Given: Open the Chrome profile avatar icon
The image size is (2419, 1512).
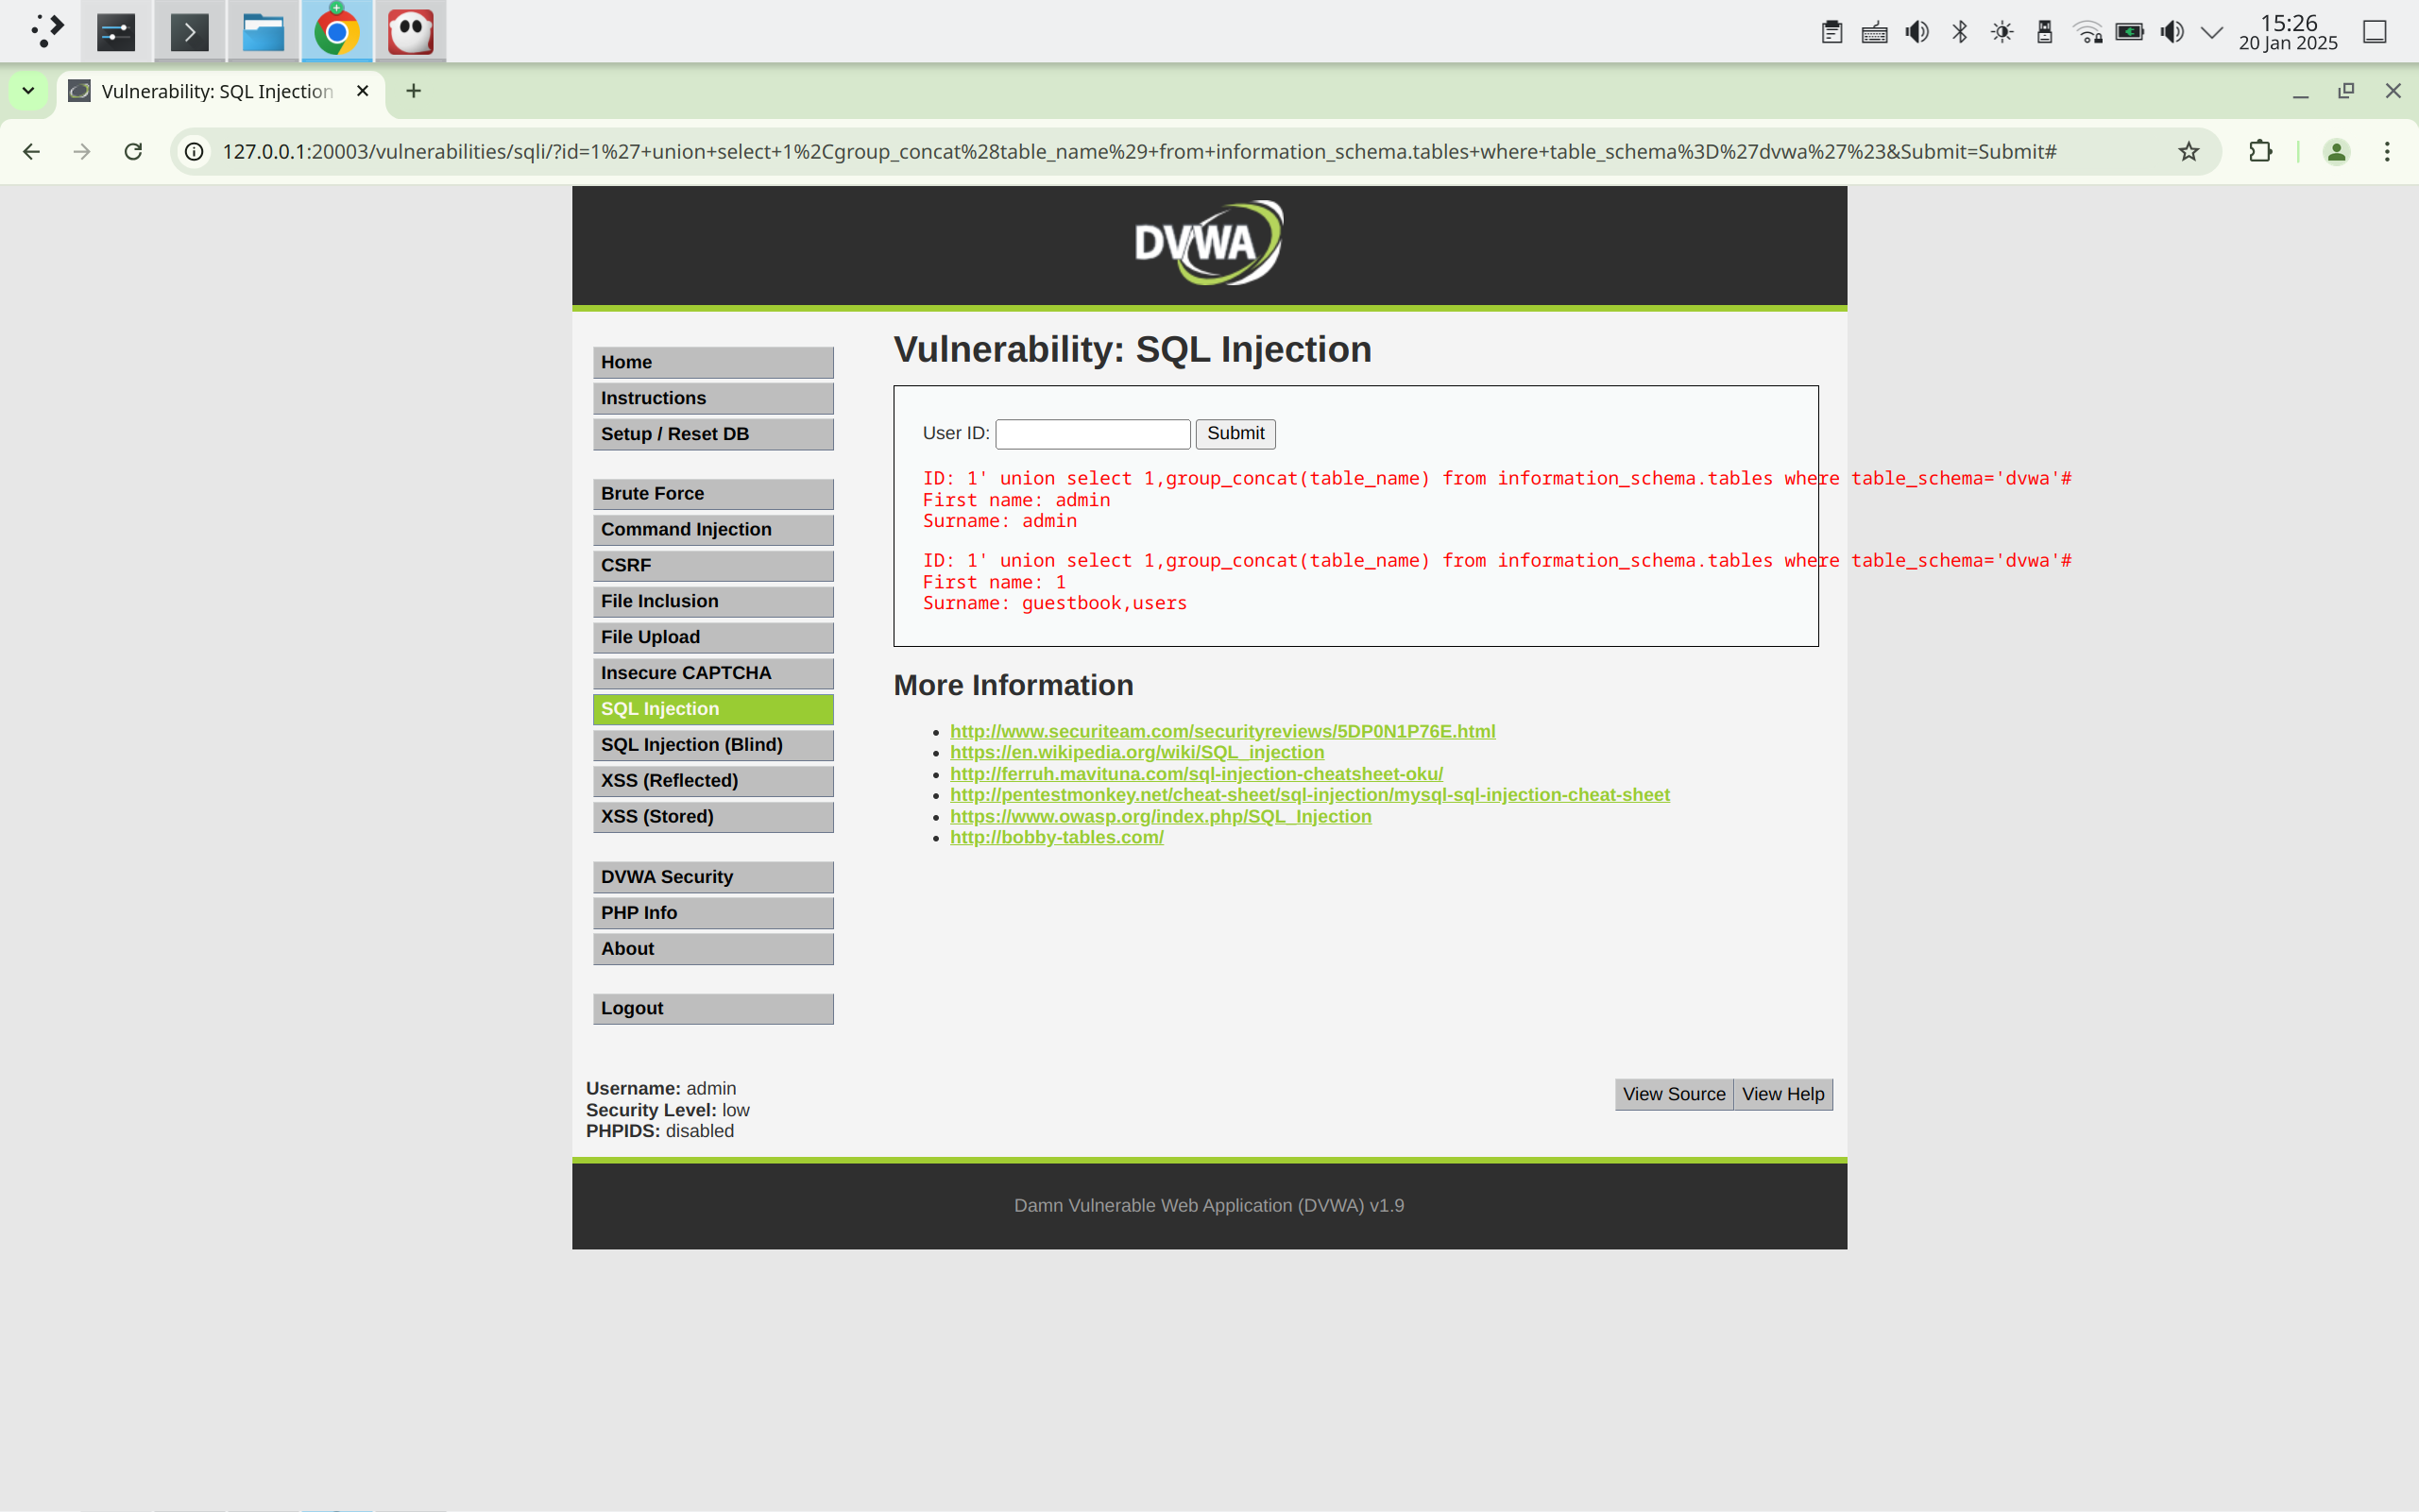Looking at the screenshot, I should 2336,151.
